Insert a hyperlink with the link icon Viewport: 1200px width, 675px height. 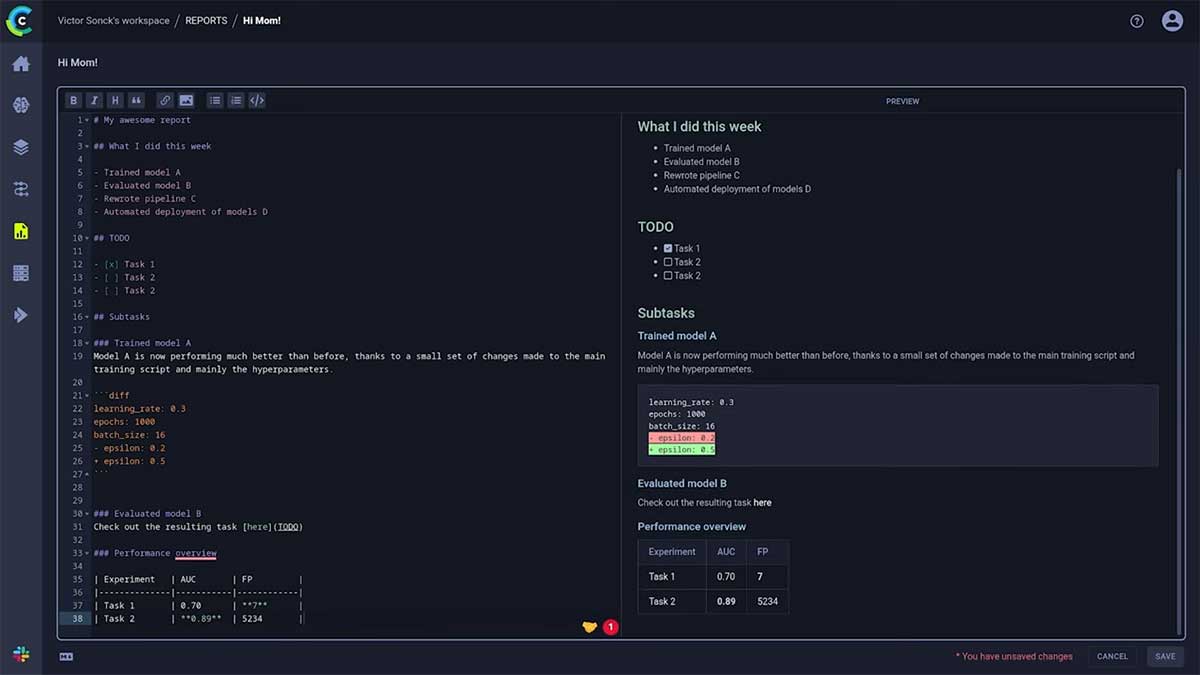coord(165,100)
